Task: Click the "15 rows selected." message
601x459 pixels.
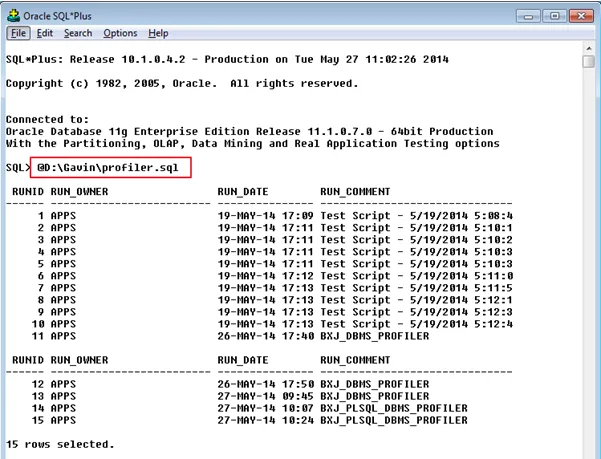Action: tap(60, 444)
